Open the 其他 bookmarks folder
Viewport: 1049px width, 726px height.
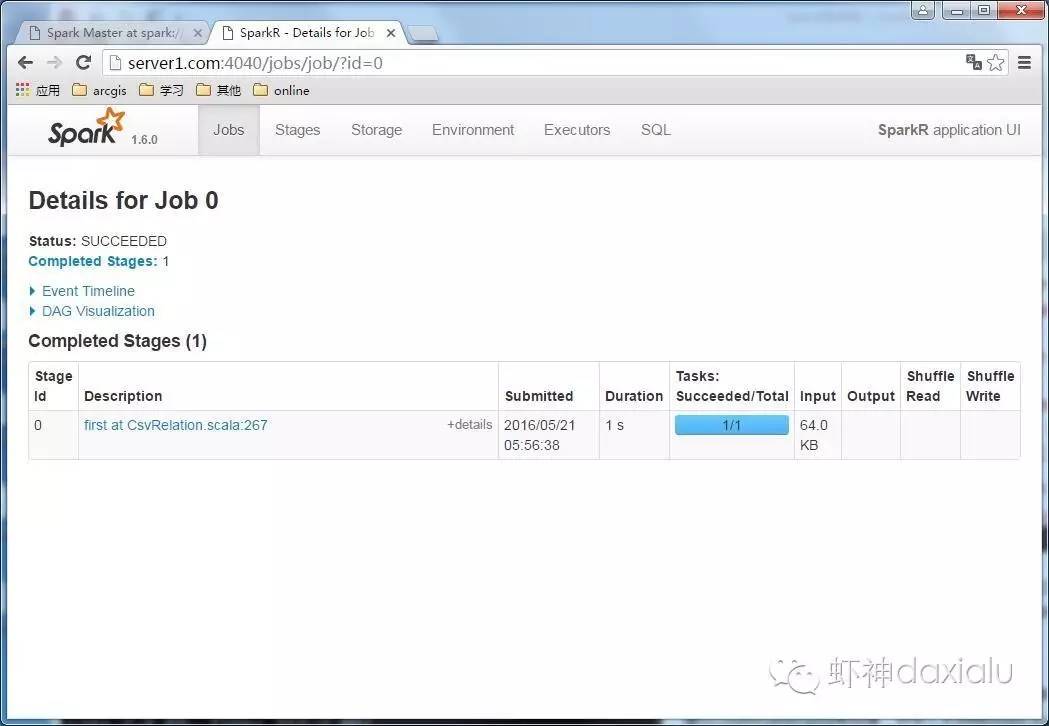(218, 90)
